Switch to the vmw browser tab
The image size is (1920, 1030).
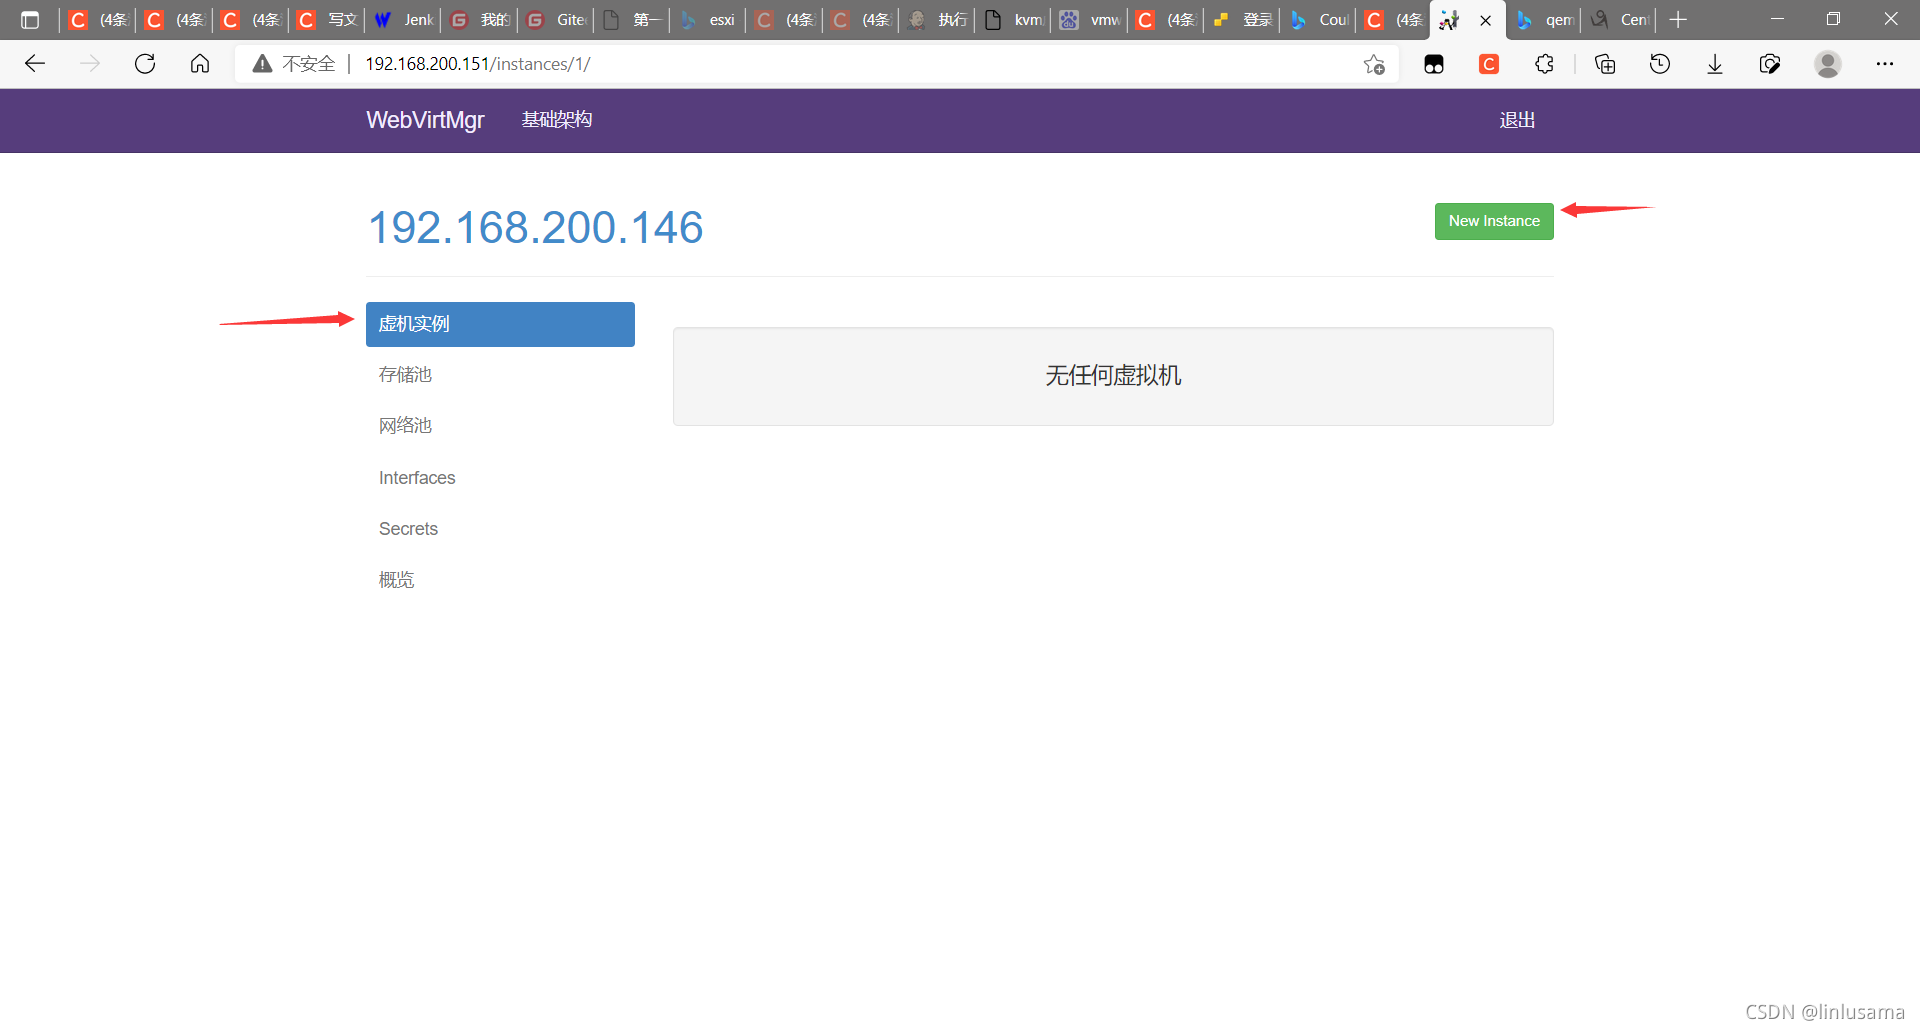pos(1089,20)
